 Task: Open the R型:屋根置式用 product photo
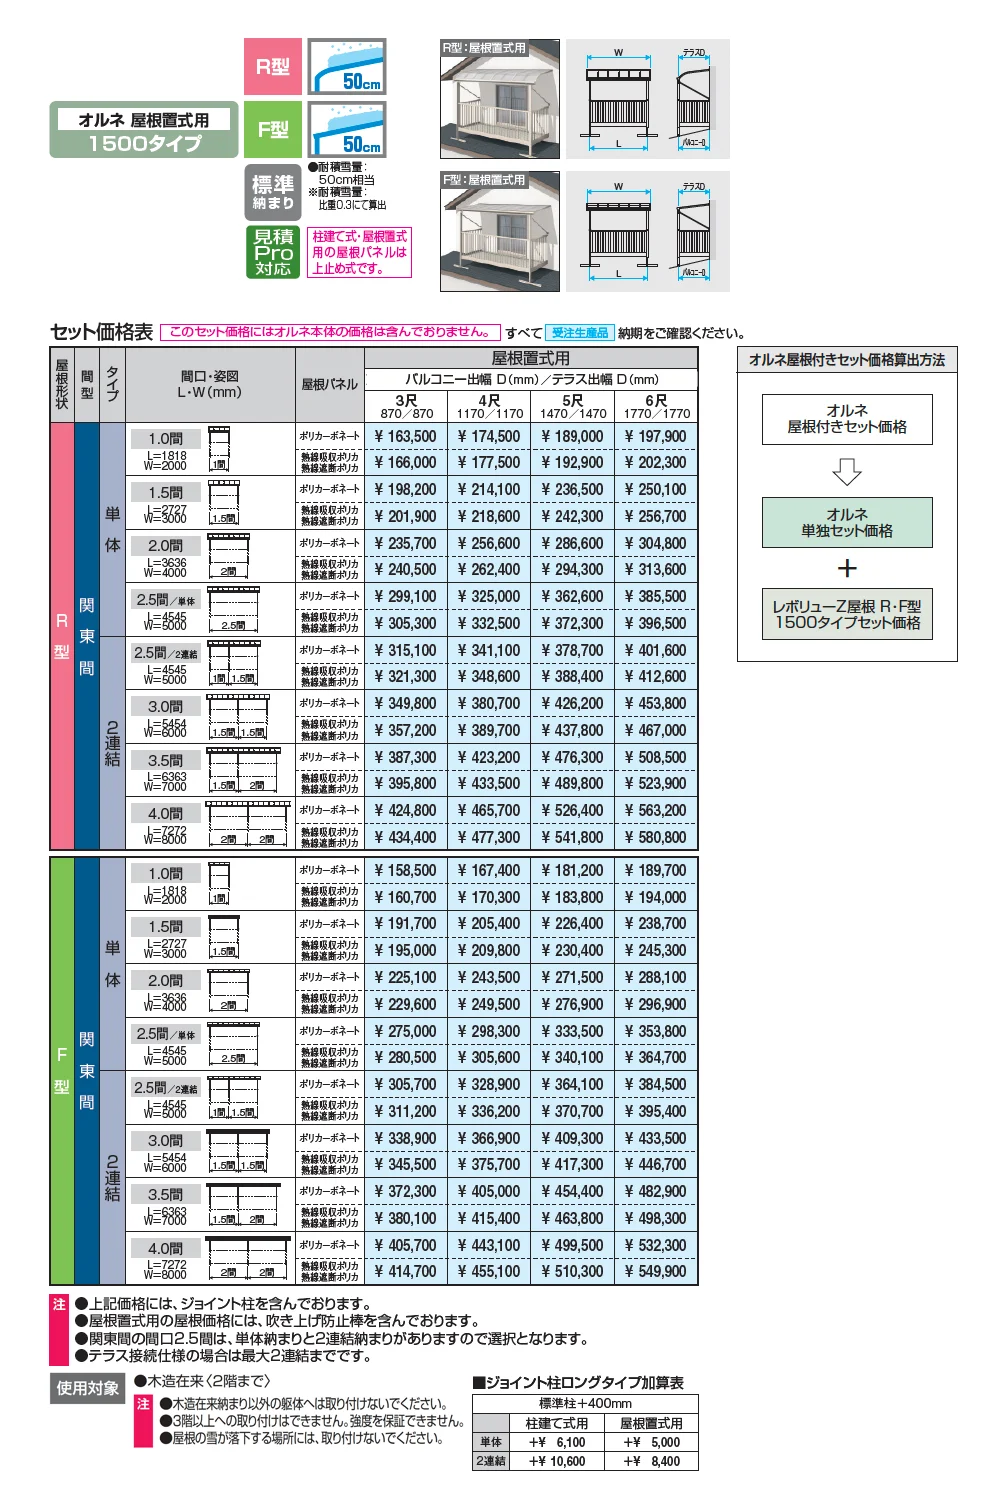point(500,99)
